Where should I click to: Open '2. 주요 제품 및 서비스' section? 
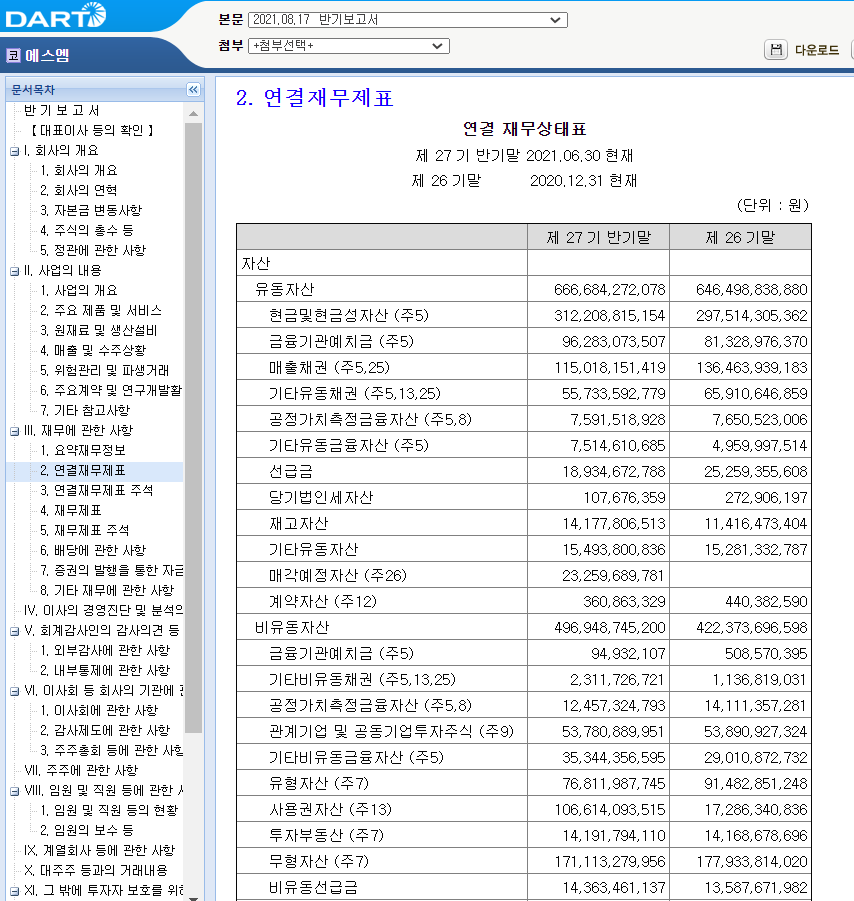[101, 310]
